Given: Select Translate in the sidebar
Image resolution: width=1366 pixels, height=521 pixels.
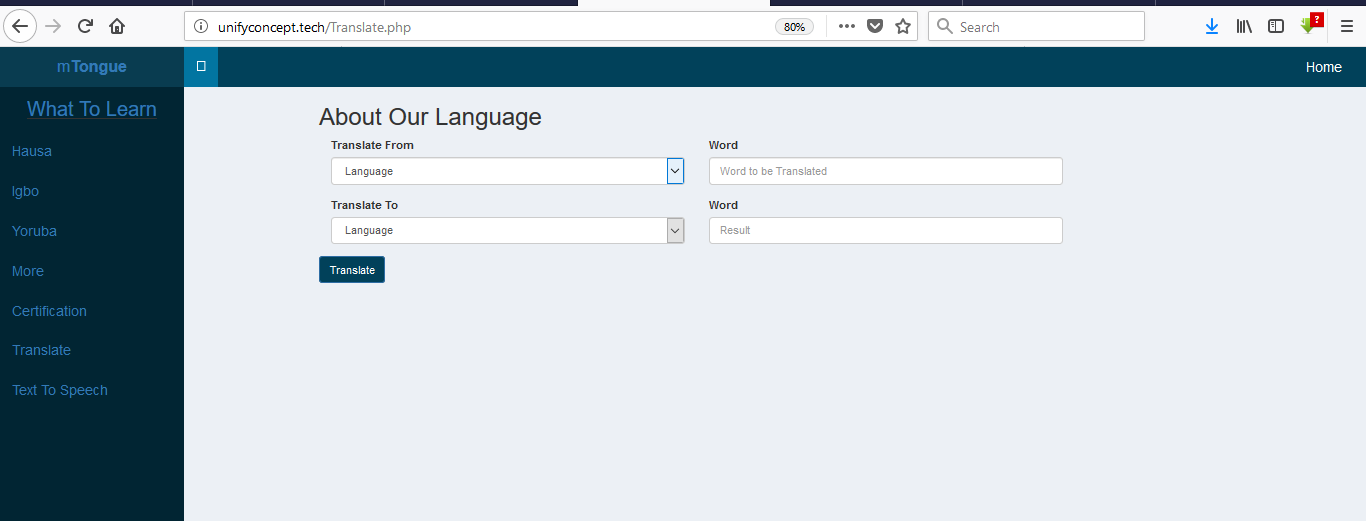Looking at the screenshot, I should 41,350.
